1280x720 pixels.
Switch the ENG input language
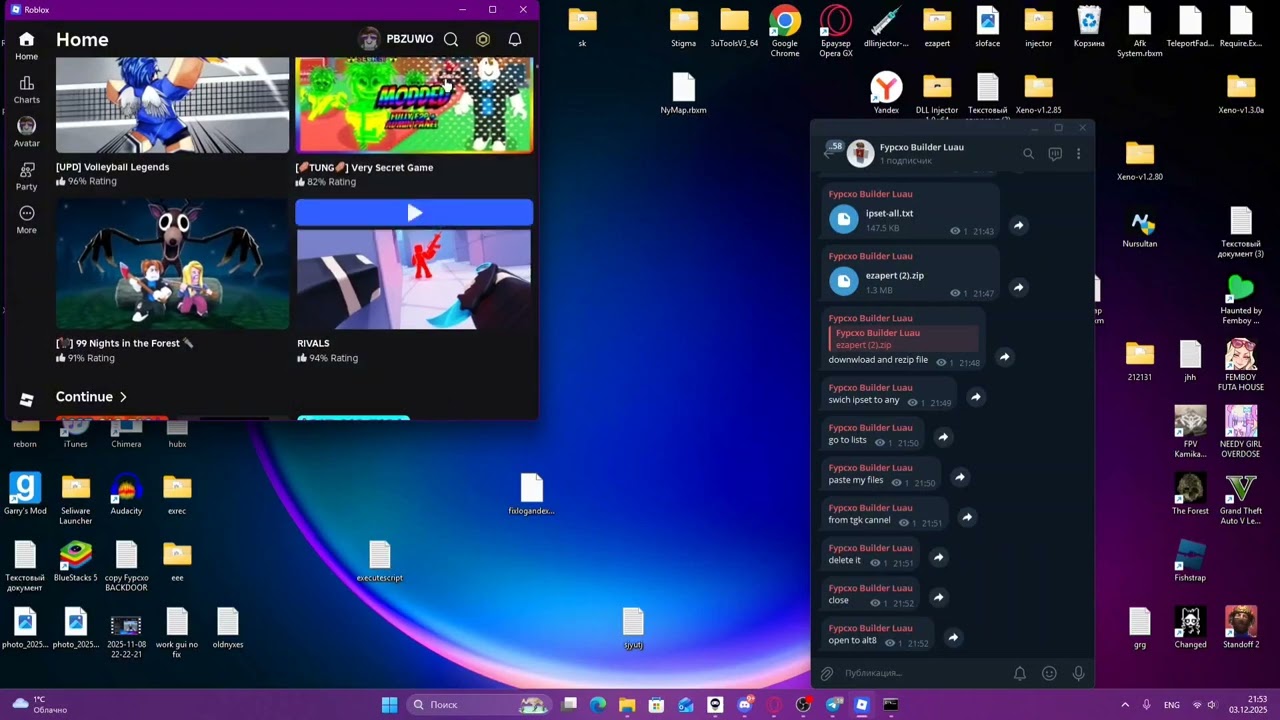[1171, 705]
